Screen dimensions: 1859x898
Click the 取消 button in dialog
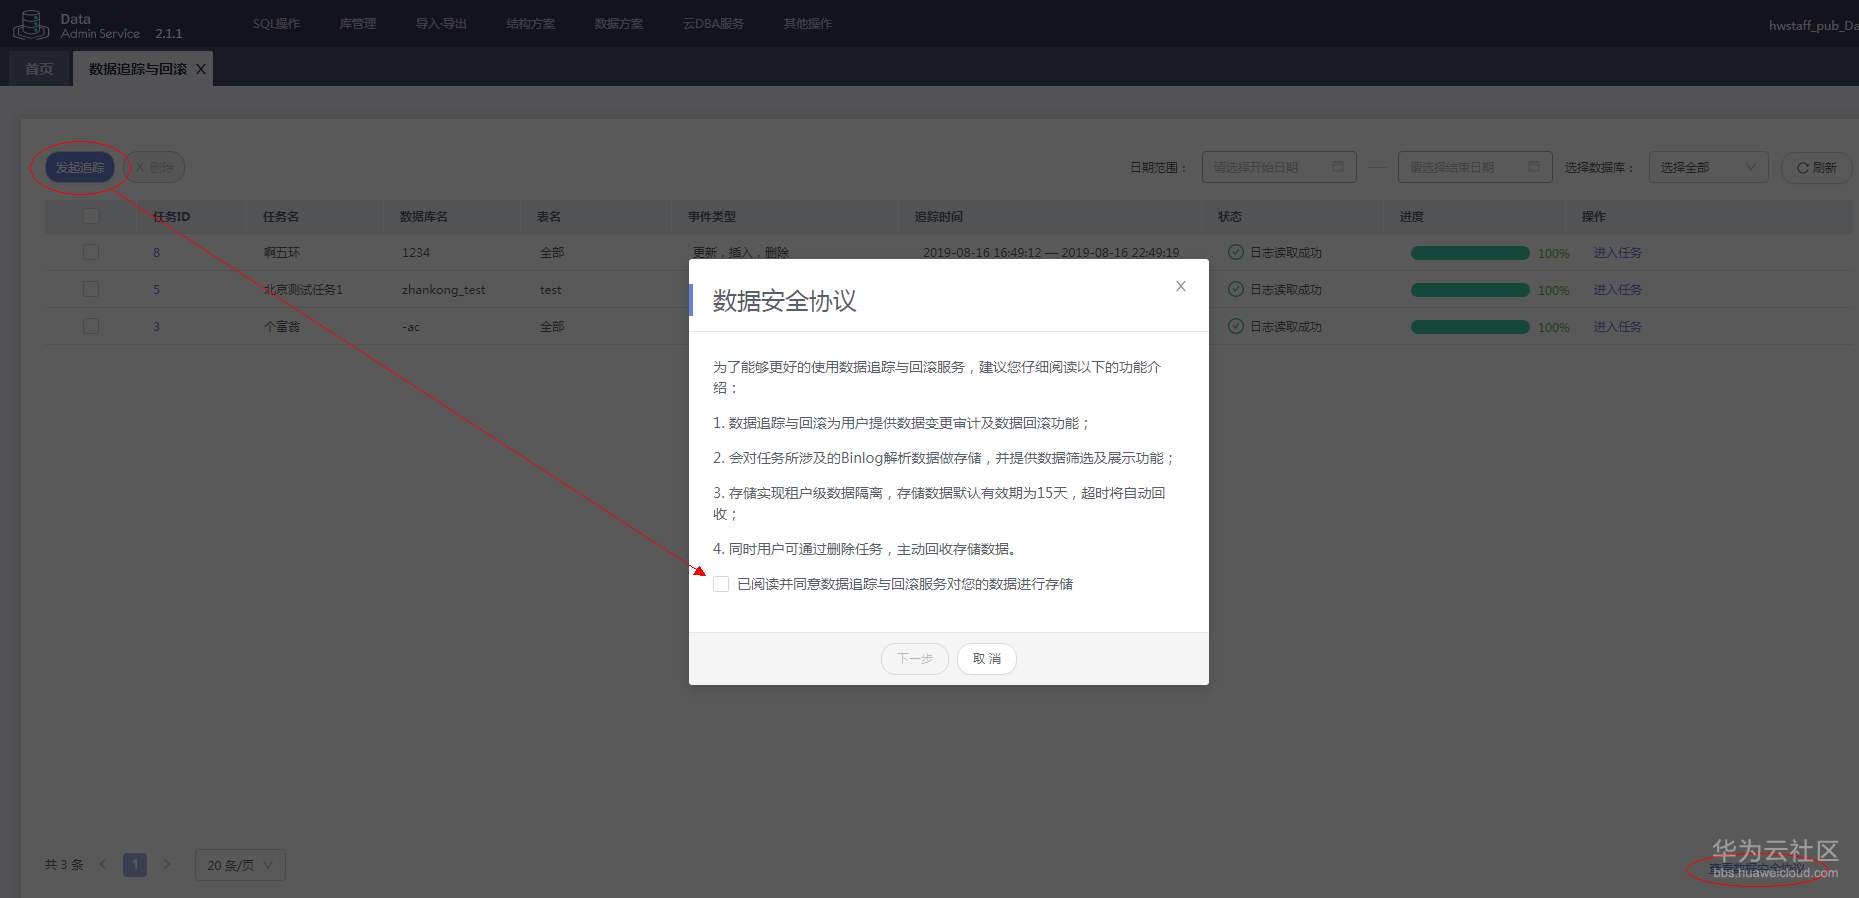(x=987, y=659)
